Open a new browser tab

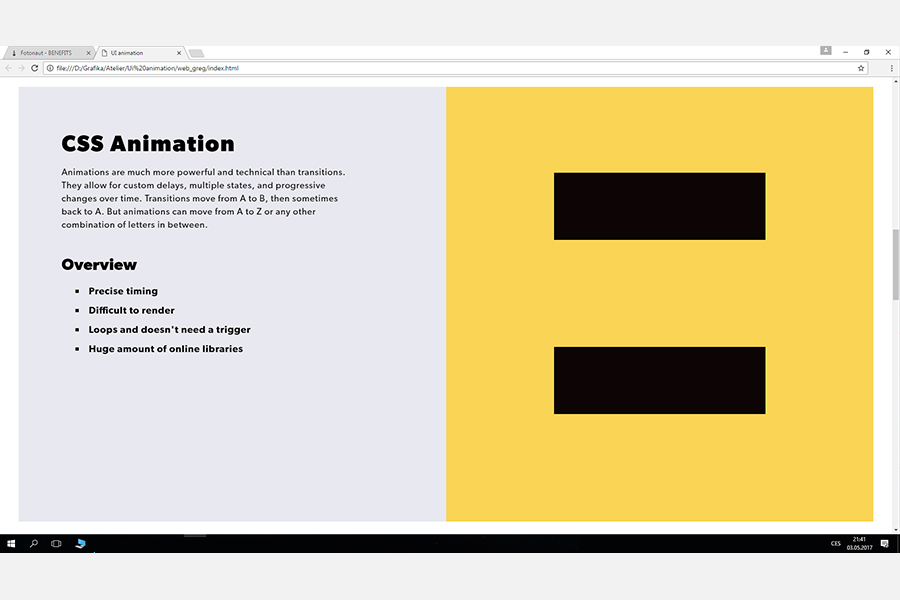tap(196, 53)
